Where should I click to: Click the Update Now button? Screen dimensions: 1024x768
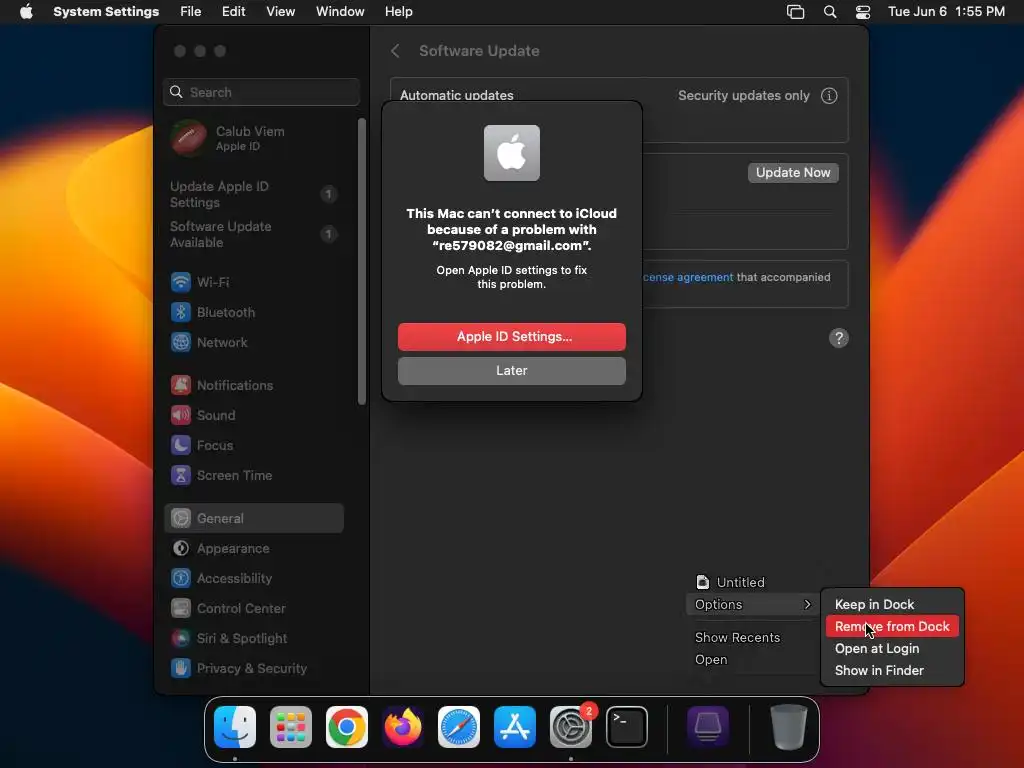click(x=793, y=173)
